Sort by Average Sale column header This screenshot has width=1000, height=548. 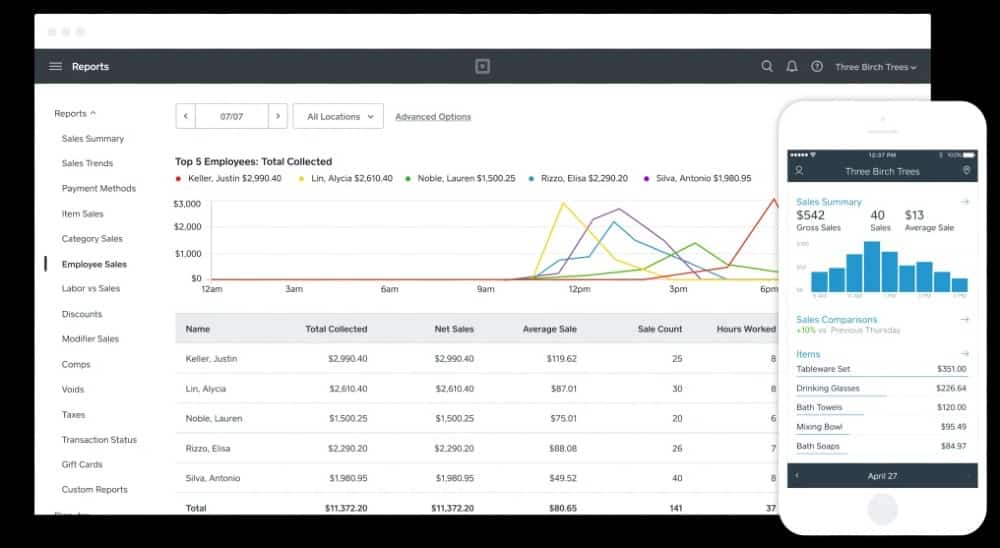click(x=550, y=329)
